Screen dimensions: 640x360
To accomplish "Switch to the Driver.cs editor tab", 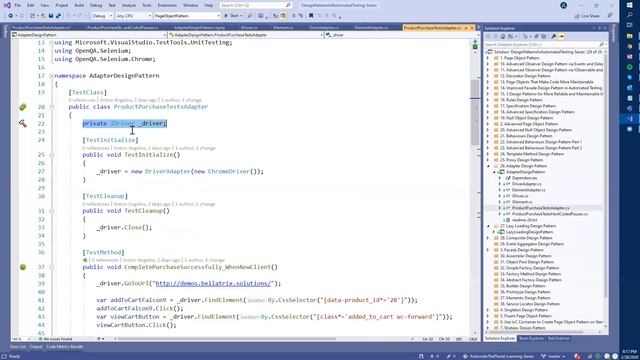I will click(249, 28).
